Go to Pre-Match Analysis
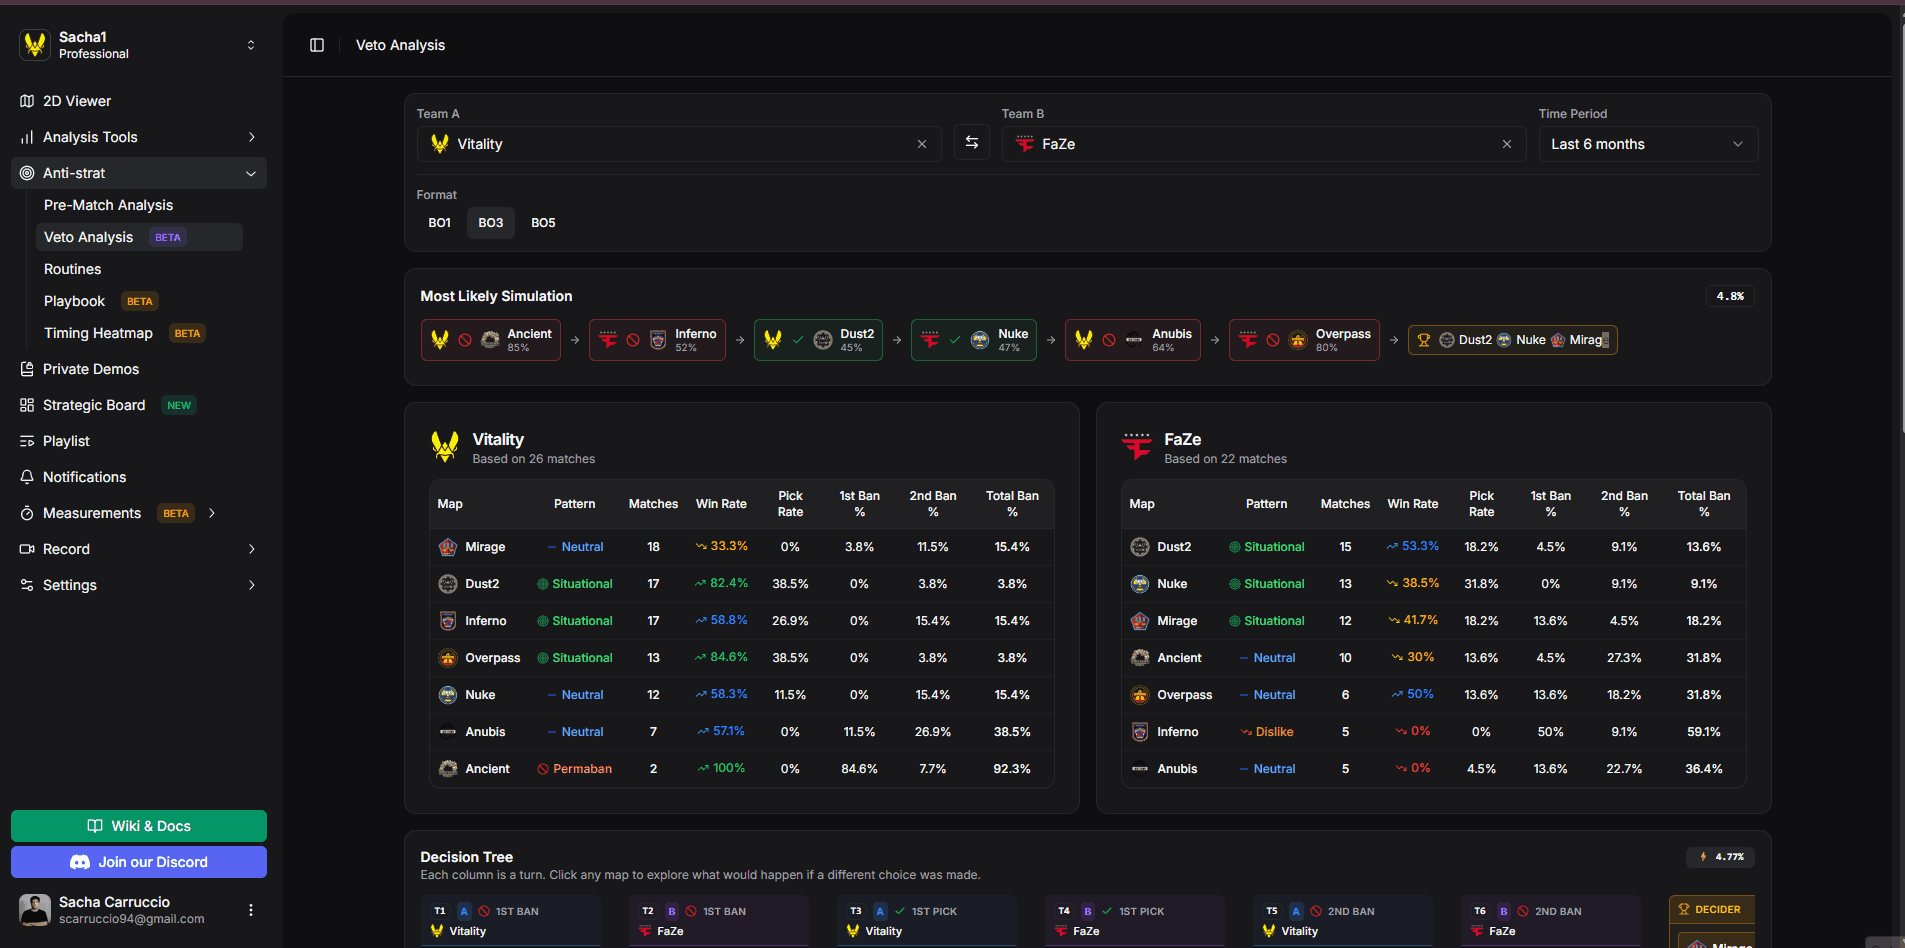The height and width of the screenshot is (948, 1905). [108, 205]
